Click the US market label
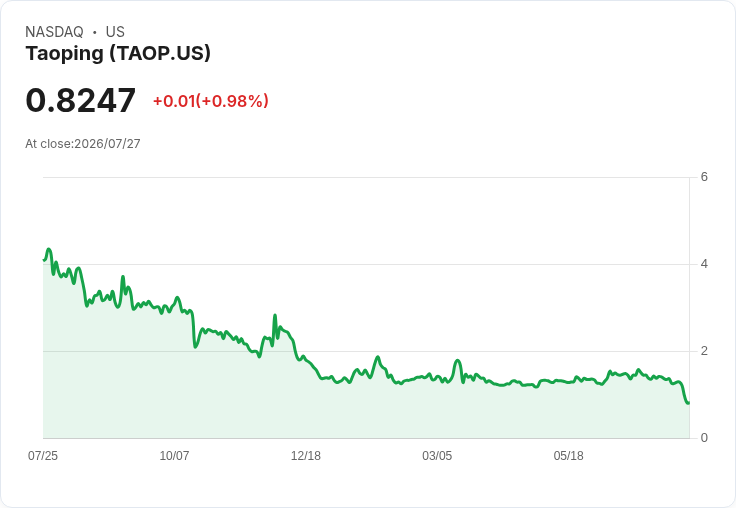This screenshot has height=508, width=736. click(x=115, y=32)
